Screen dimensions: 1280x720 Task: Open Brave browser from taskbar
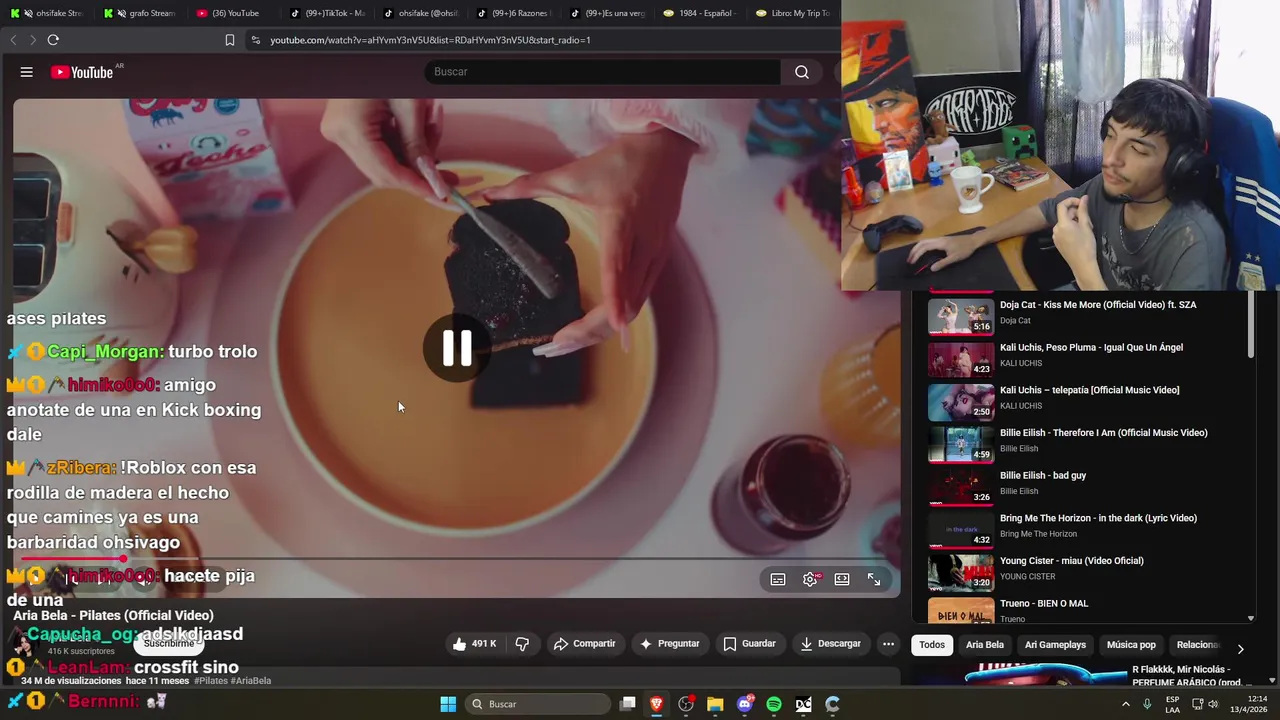657,704
